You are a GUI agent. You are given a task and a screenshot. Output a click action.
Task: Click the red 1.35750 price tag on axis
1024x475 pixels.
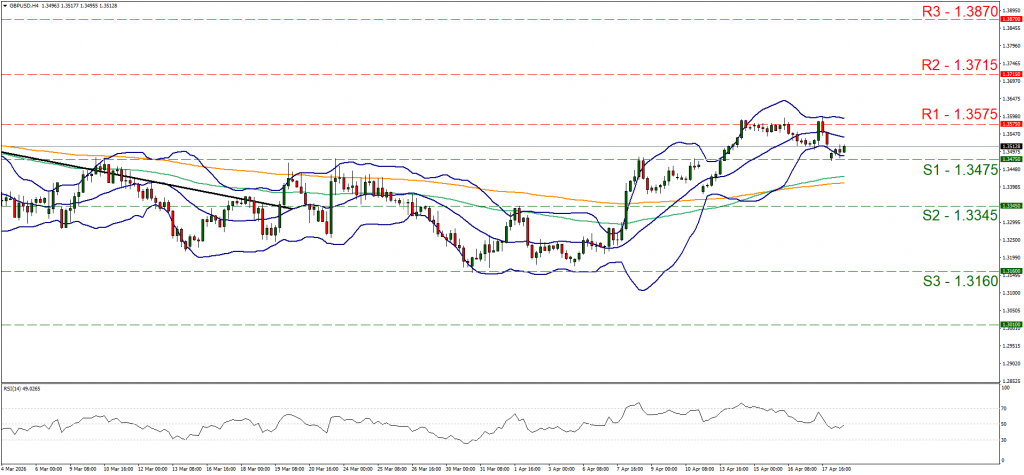click(x=1010, y=124)
